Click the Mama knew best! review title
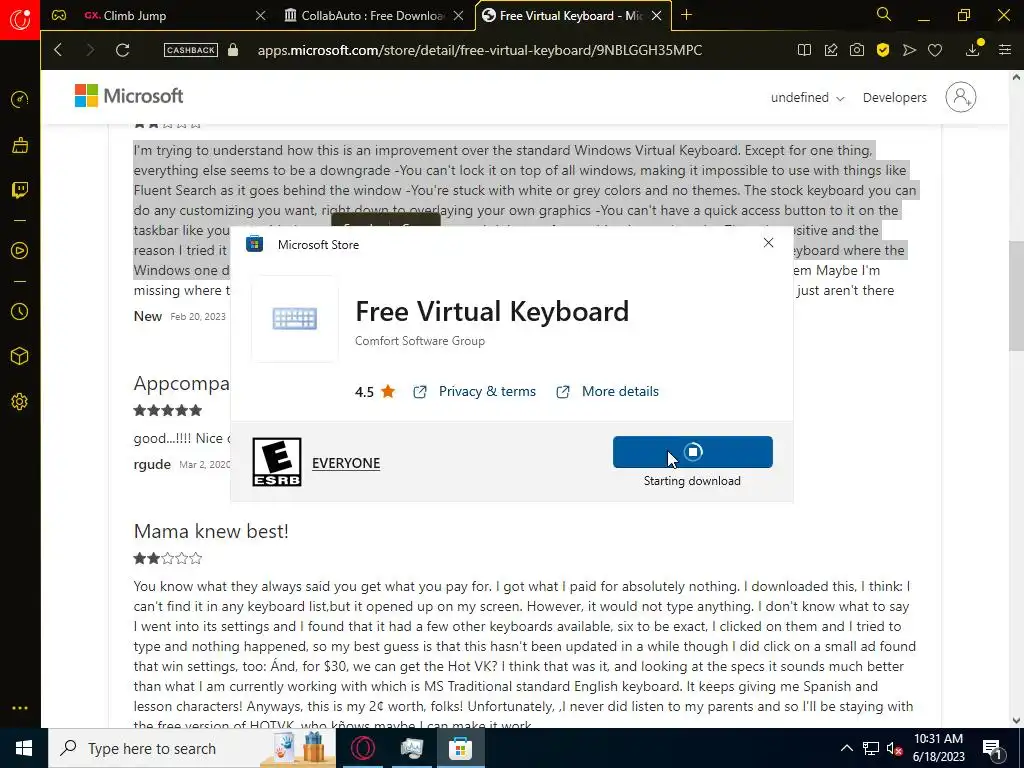The image size is (1024, 768). tap(211, 531)
